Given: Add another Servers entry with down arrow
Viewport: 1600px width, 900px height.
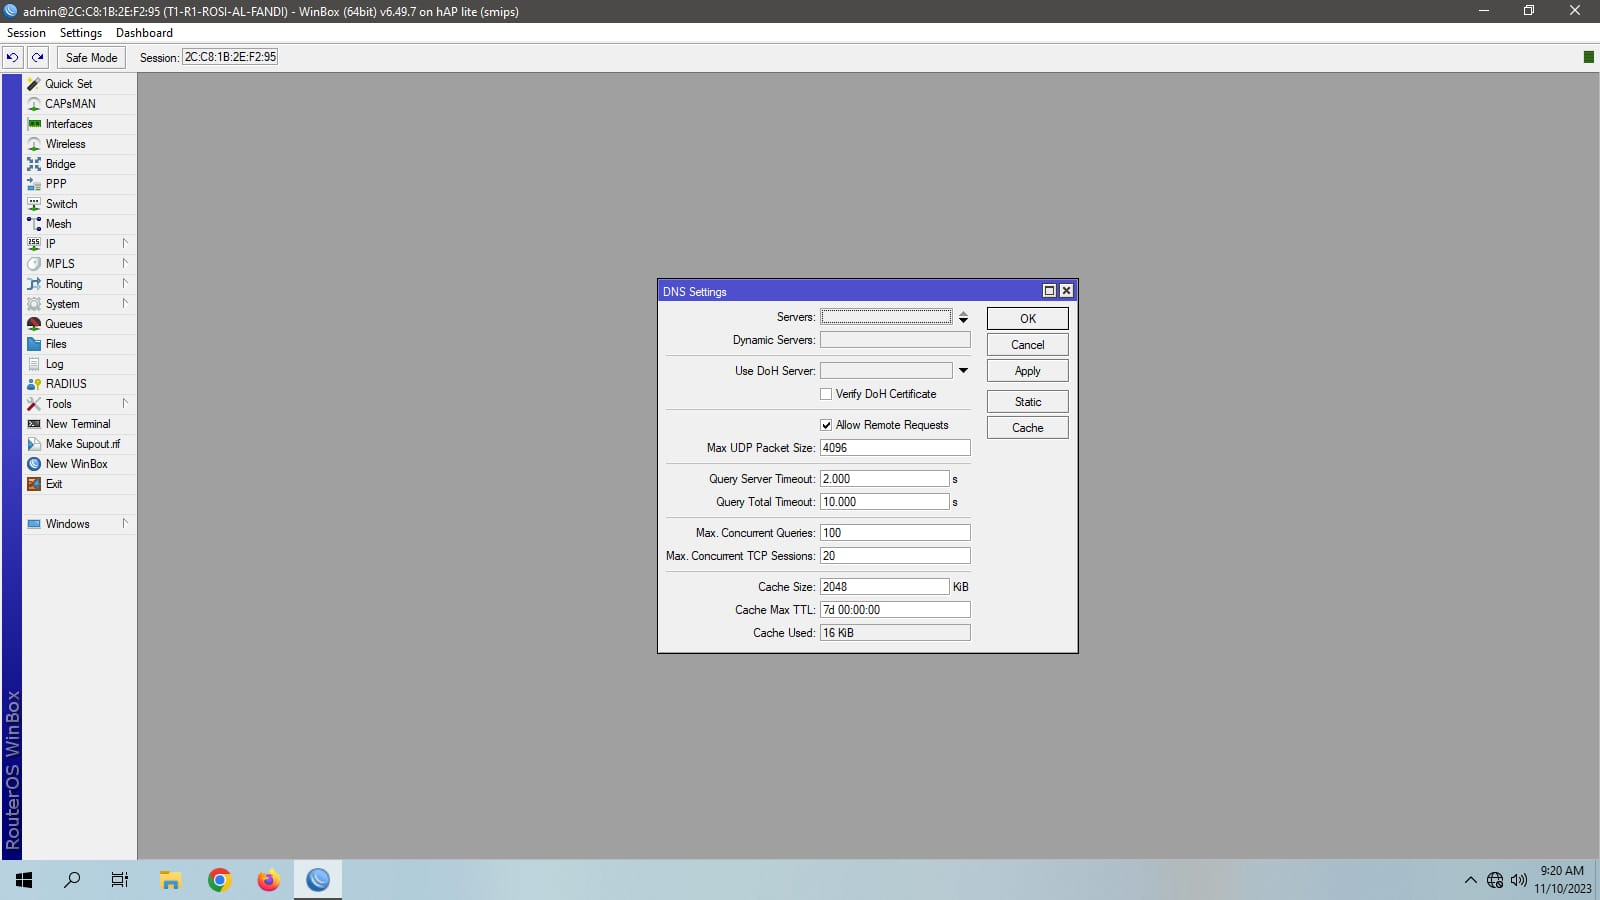Looking at the screenshot, I should click(963, 321).
